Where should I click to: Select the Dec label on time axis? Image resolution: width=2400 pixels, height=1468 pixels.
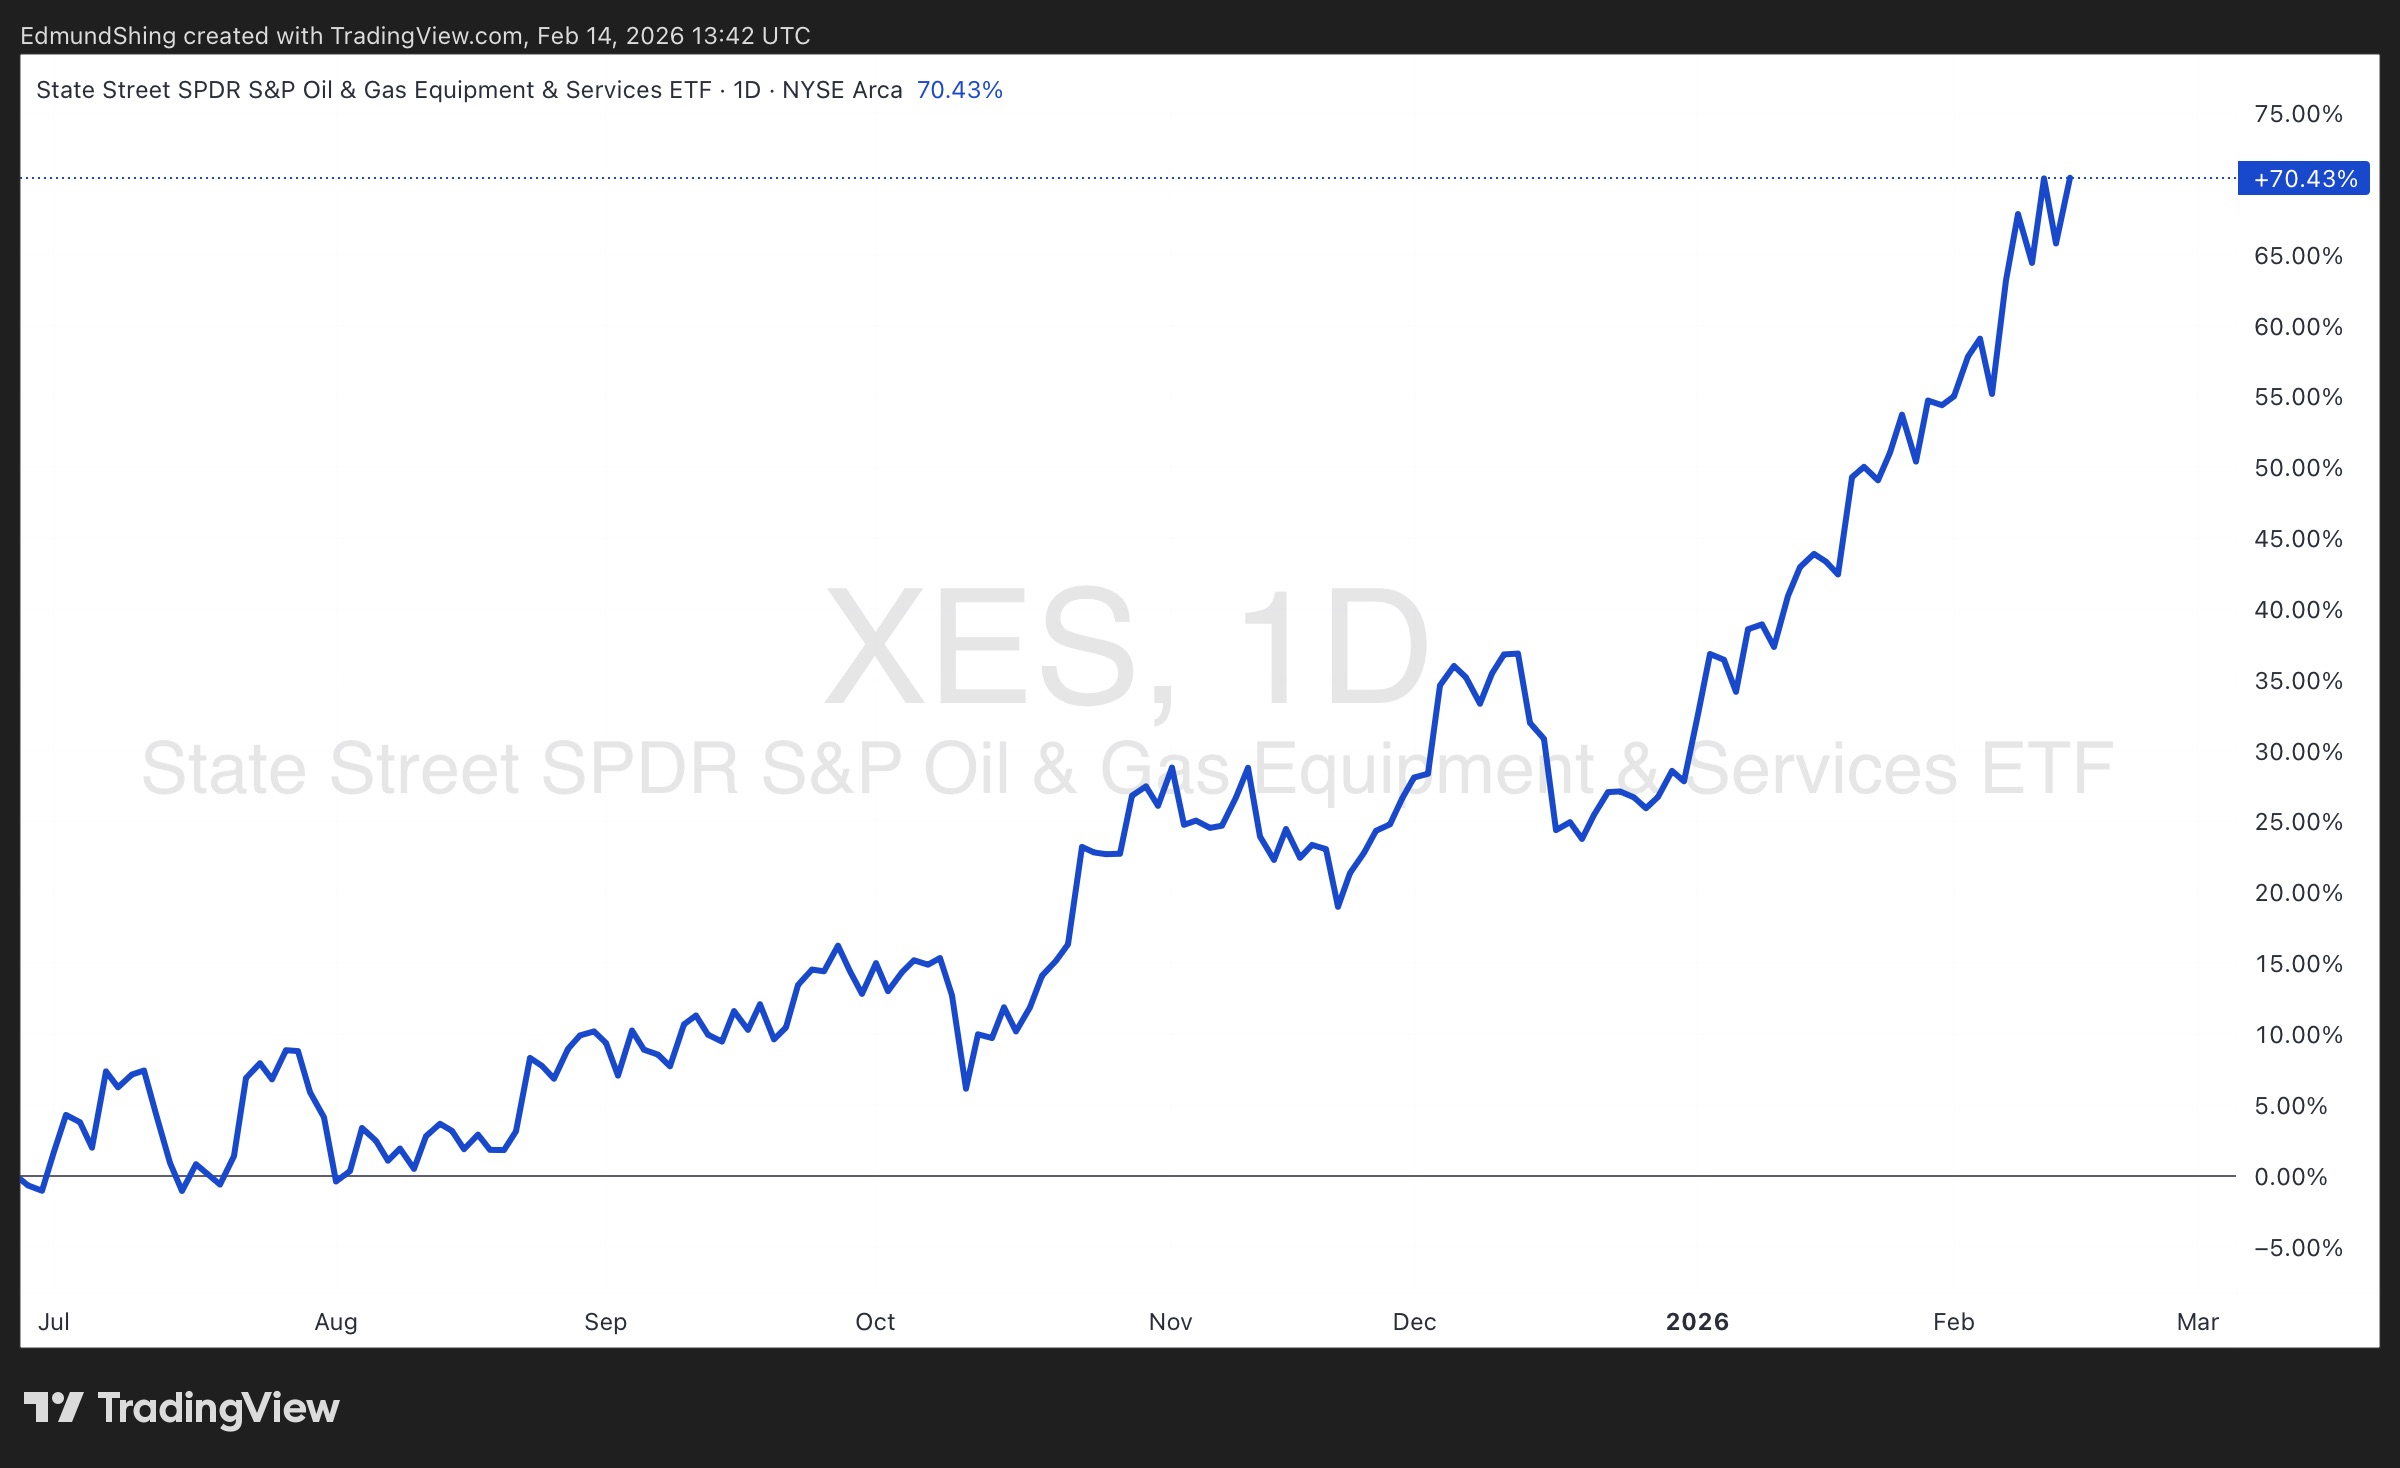pyautogui.click(x=1414, y=1322)
